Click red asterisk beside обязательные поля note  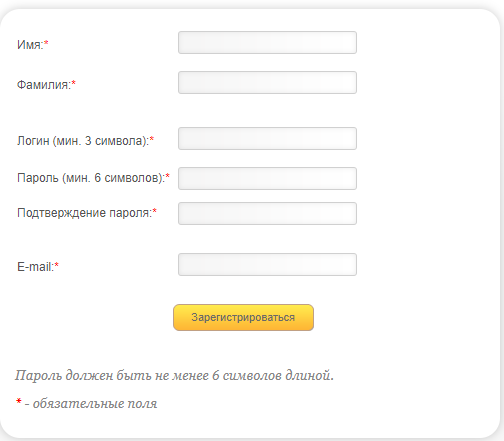coord(19,401)
